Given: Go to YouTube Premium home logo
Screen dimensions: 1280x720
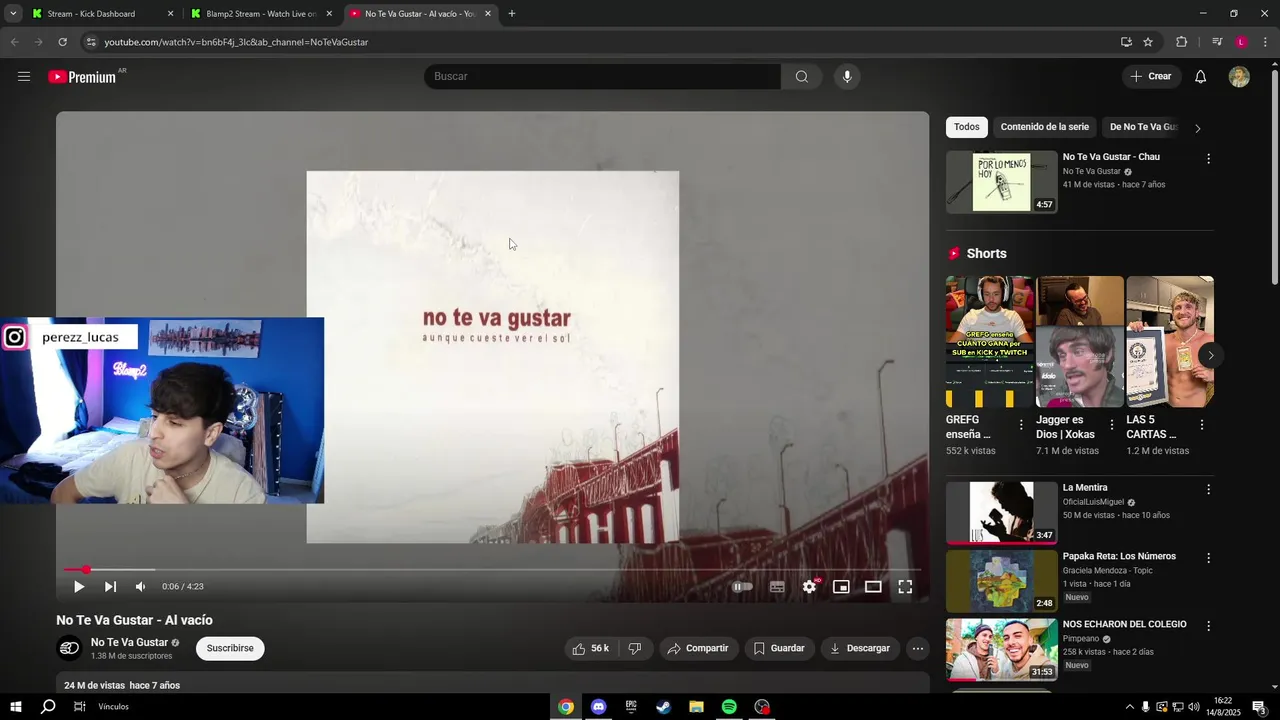Looking at the screenshot, I should [82, 77].
